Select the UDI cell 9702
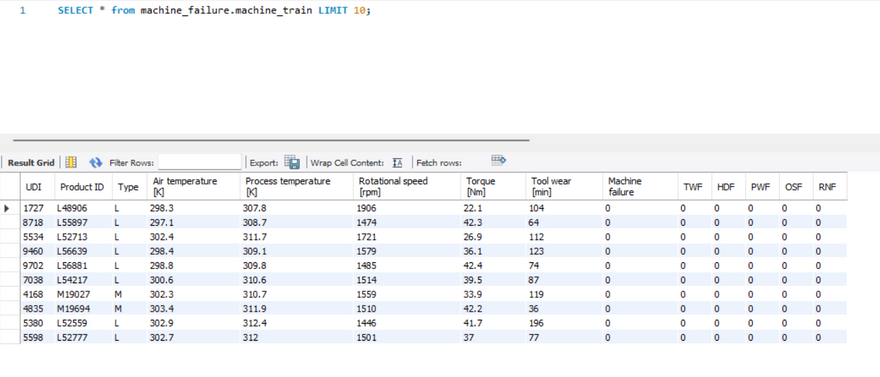The image size is (880, 377). pos(37,265)
